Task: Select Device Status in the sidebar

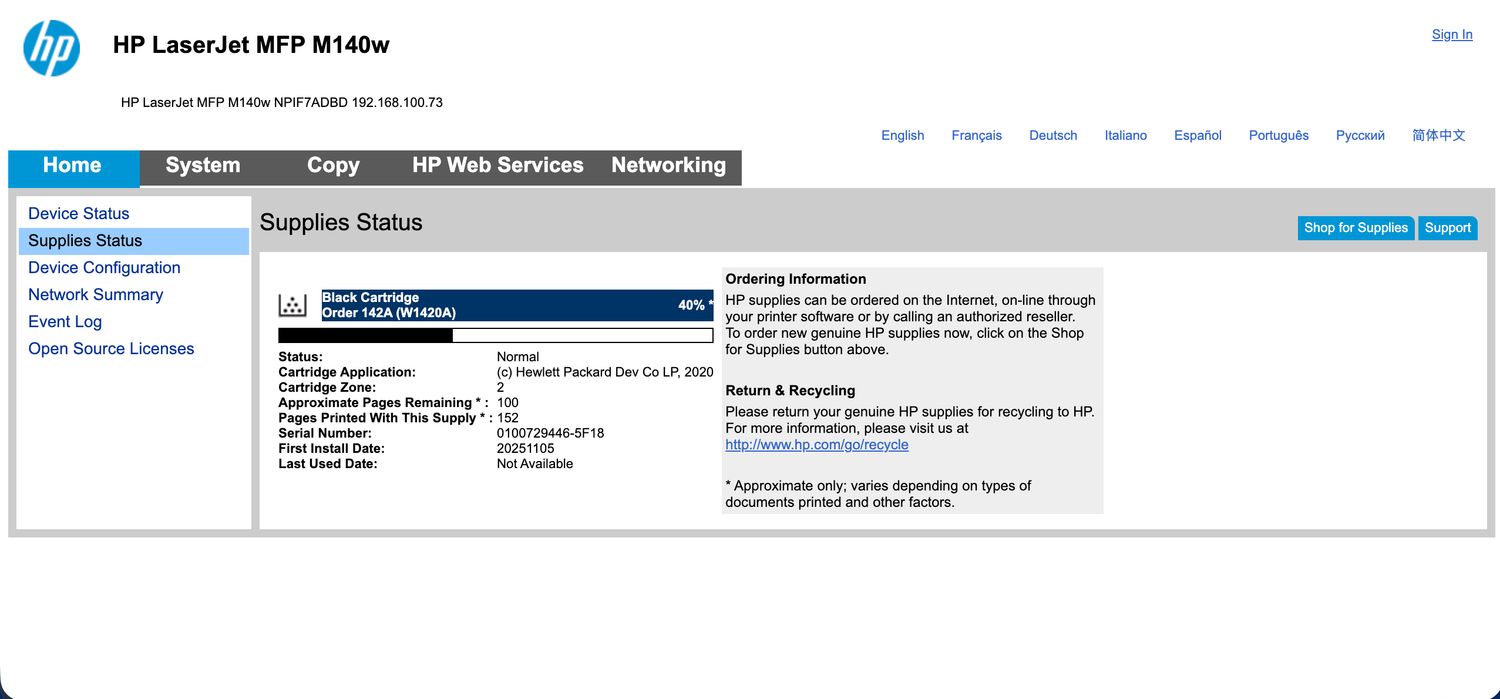Action: (x=79, y=213)
